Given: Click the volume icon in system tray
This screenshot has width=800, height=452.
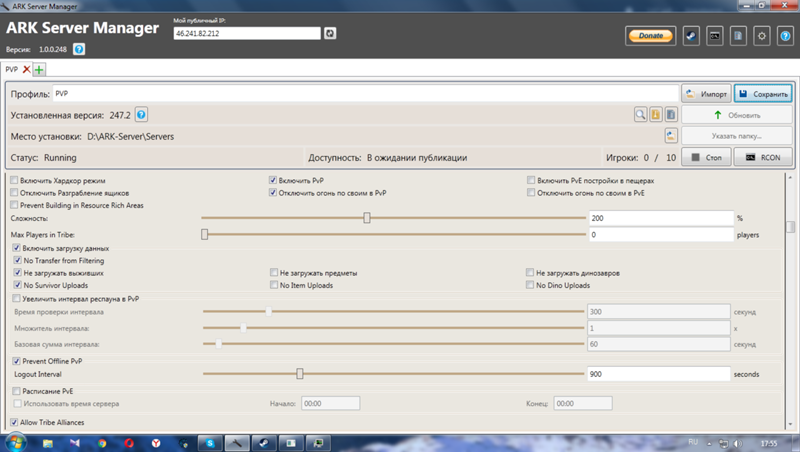Looking at the screenshot, I should pyautogui.click(x=738, y=443).
